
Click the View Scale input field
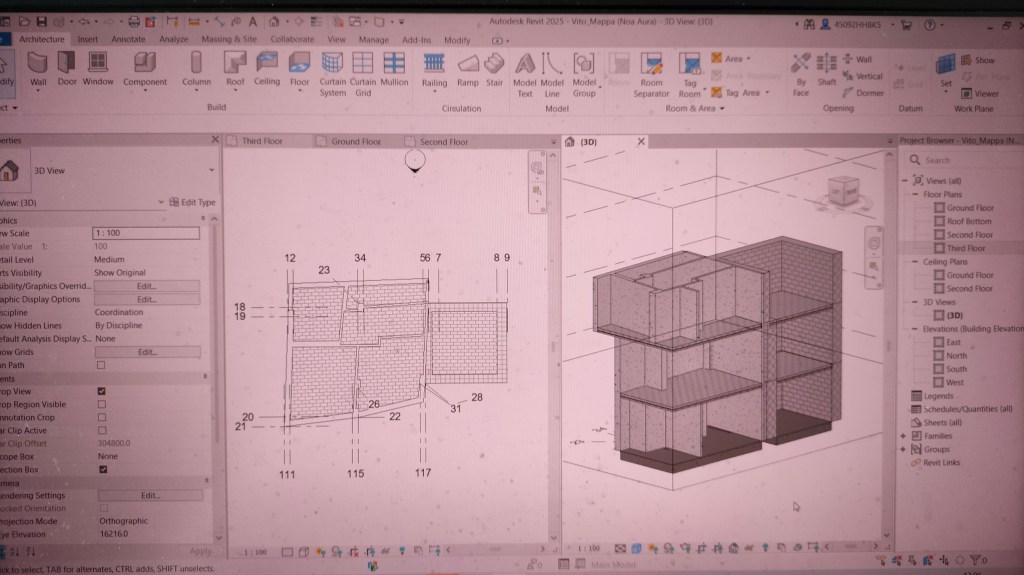(145, 232)
